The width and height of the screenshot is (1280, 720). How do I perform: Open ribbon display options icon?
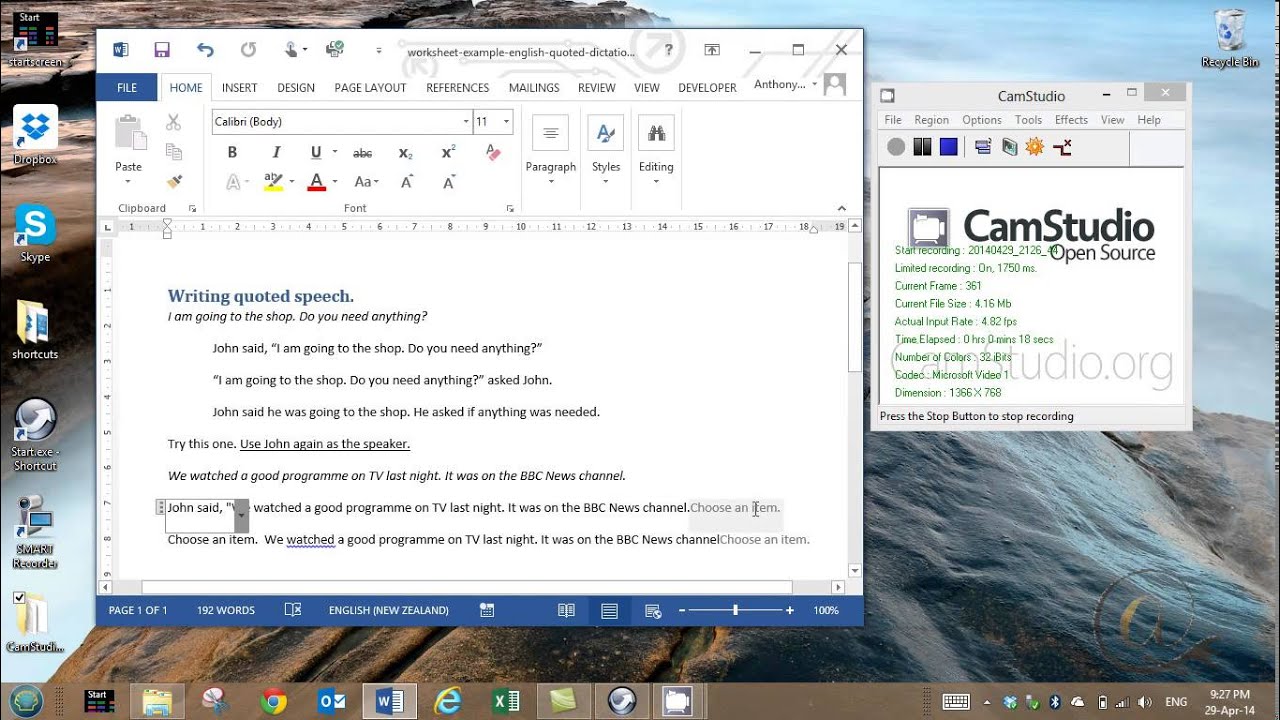coord(712,50)
